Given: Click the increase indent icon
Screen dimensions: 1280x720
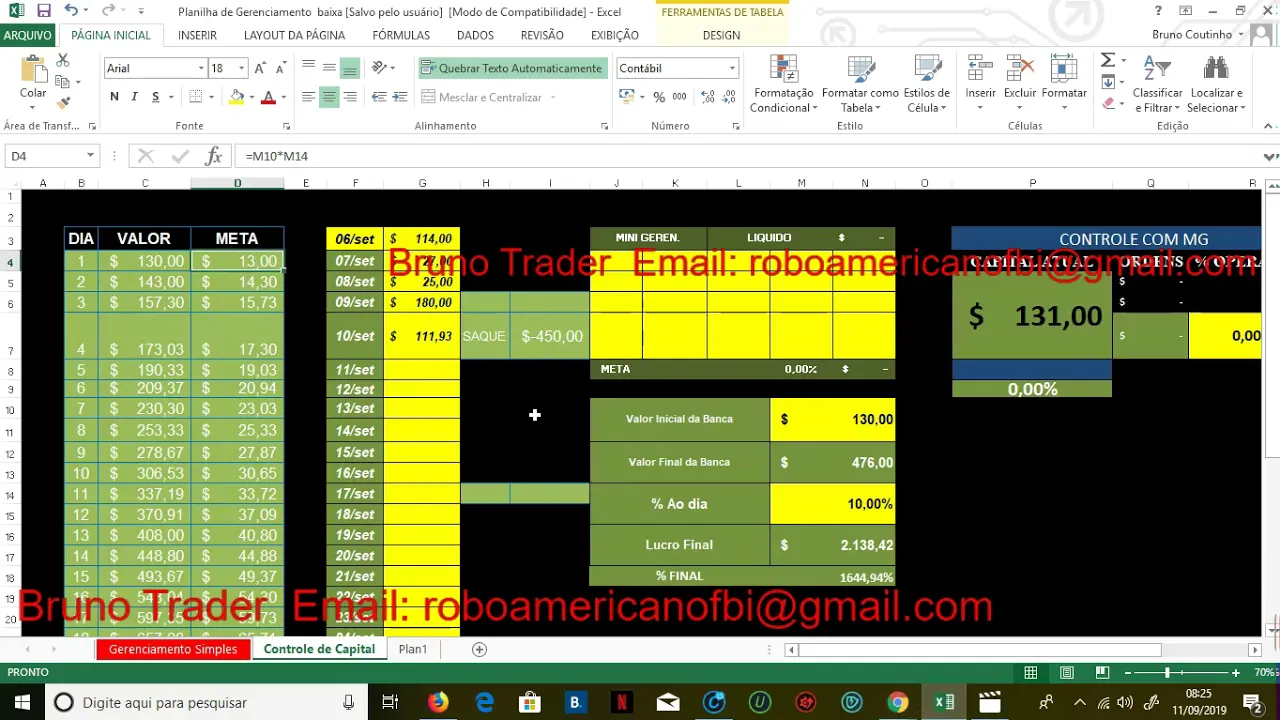Looking at the screenshot, I should 400,97.
